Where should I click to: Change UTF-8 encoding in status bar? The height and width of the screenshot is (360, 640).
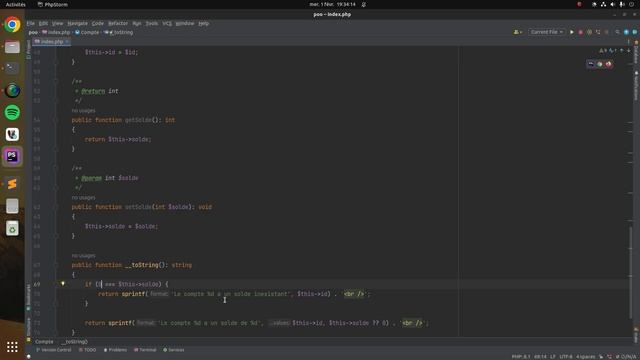pos(566,357)
